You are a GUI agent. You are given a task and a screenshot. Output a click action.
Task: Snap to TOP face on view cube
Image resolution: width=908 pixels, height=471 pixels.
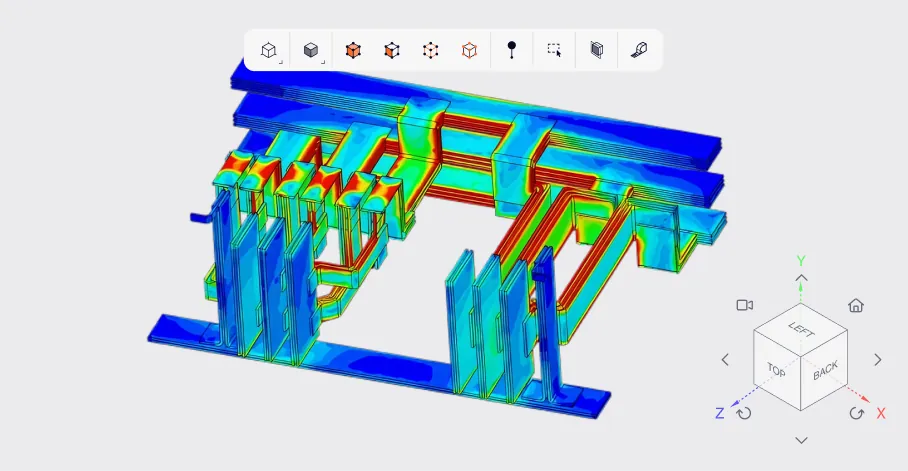tap(777, 370)
